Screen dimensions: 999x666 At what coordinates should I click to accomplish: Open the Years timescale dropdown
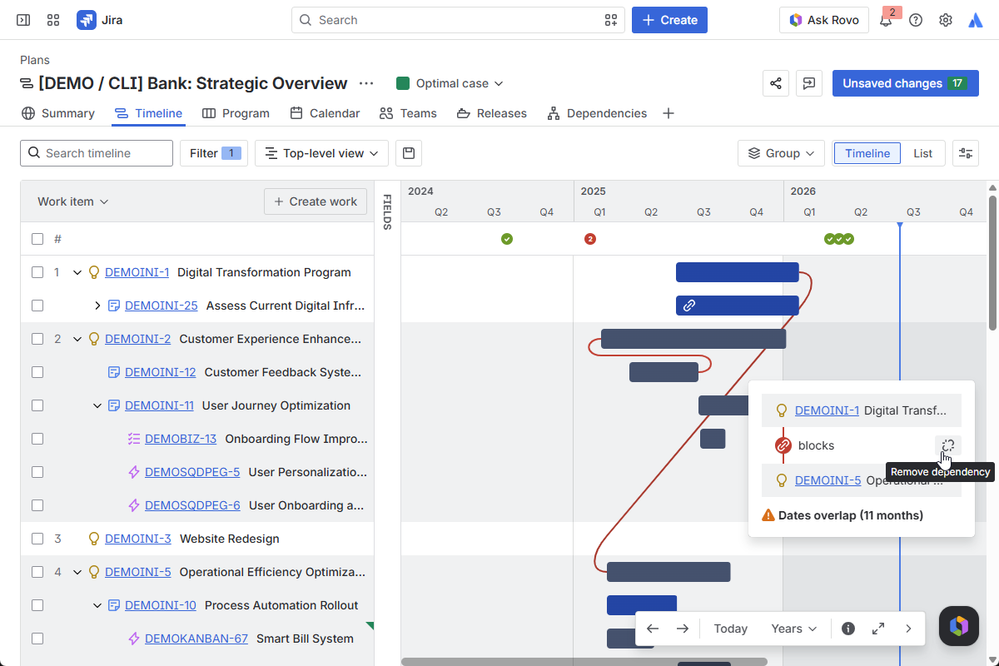pos(793,628)
